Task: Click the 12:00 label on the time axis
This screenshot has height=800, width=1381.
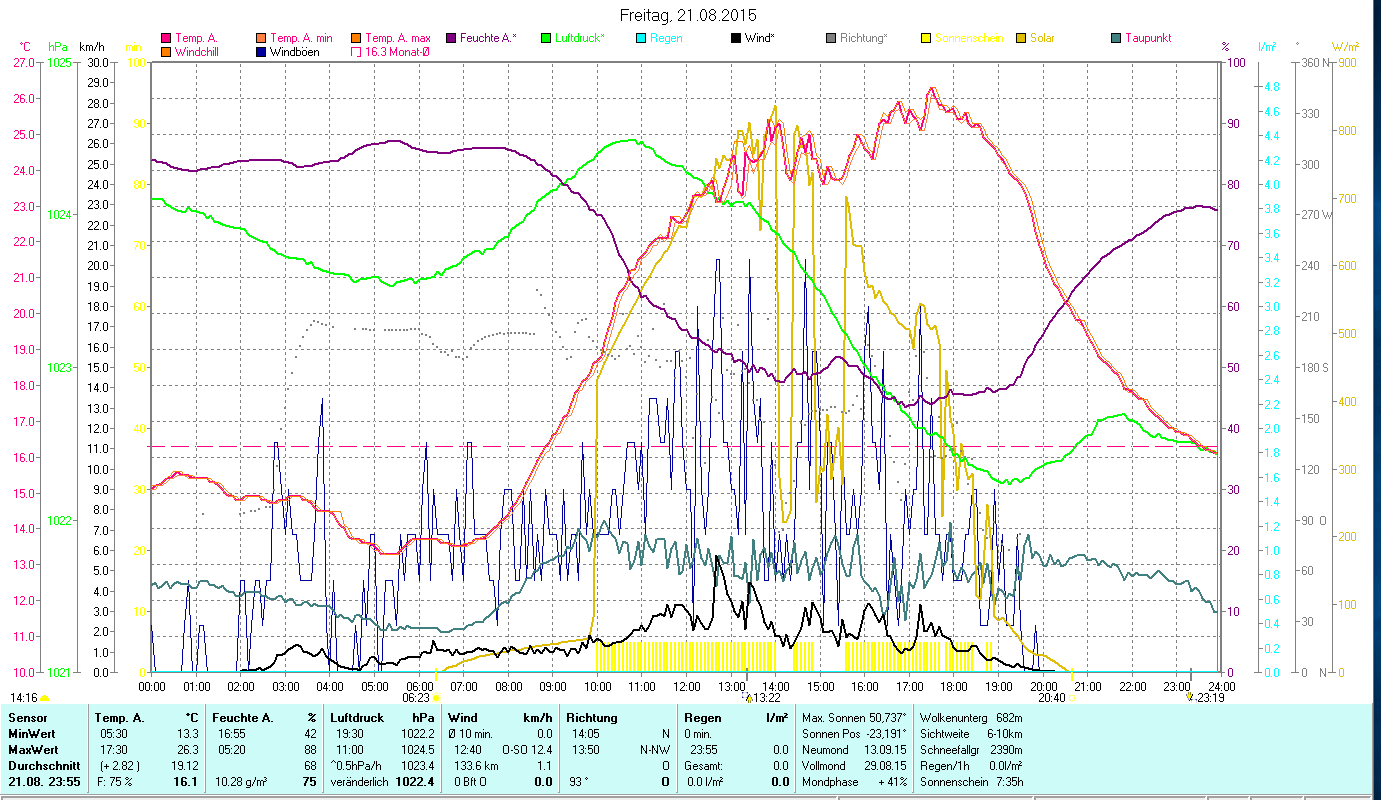Action: (x=686, y=687)
